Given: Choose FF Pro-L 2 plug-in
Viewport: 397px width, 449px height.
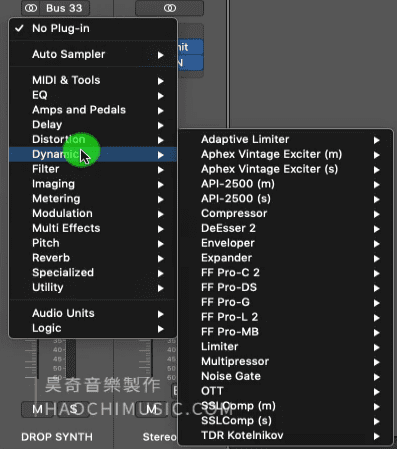Looking at the screenshot, I should [x=286, y=317].
